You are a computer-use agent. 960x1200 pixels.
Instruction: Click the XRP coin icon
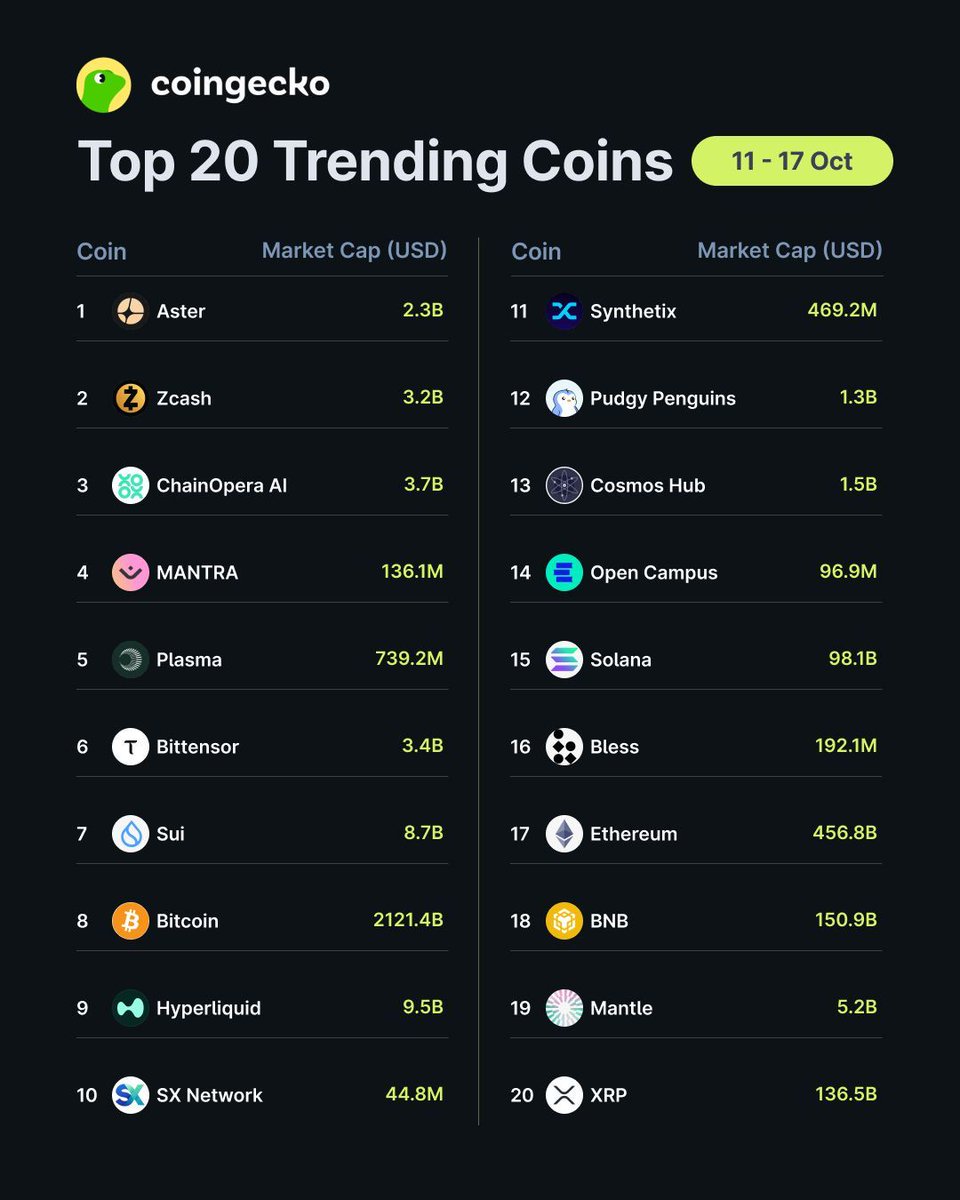[x=564, y=1095]
